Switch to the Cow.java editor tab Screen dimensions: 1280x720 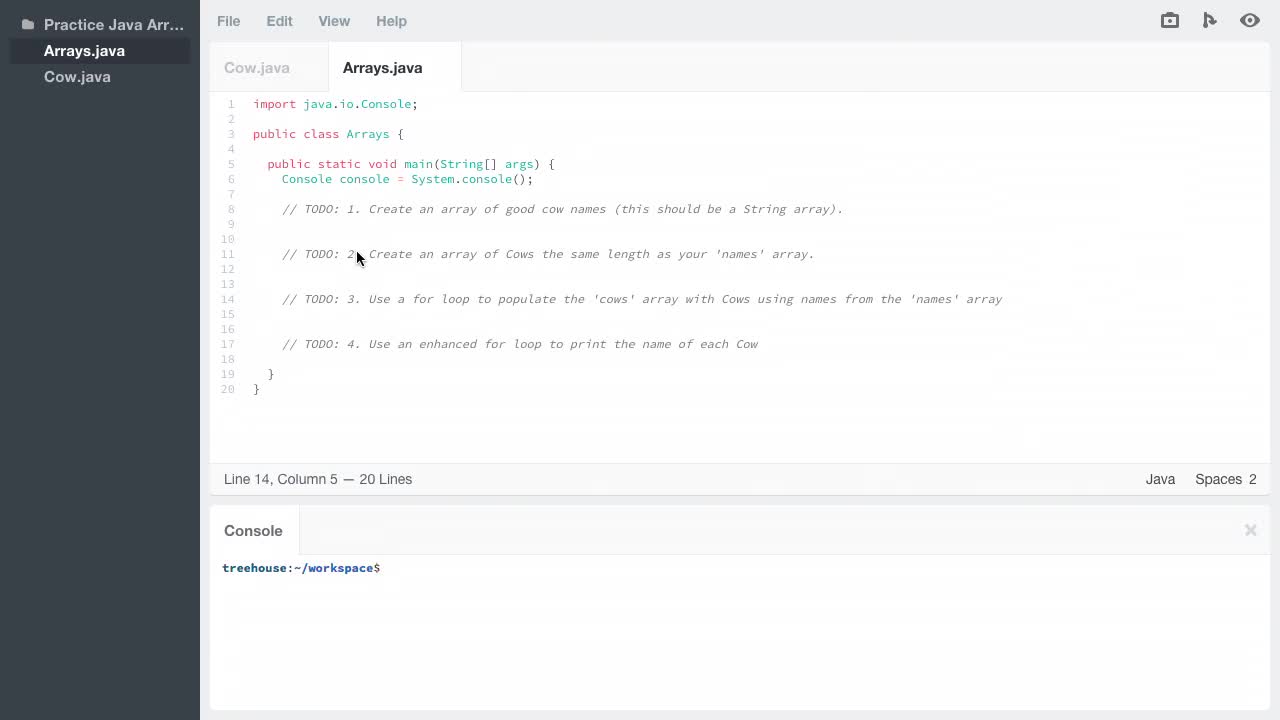[257, 67]
